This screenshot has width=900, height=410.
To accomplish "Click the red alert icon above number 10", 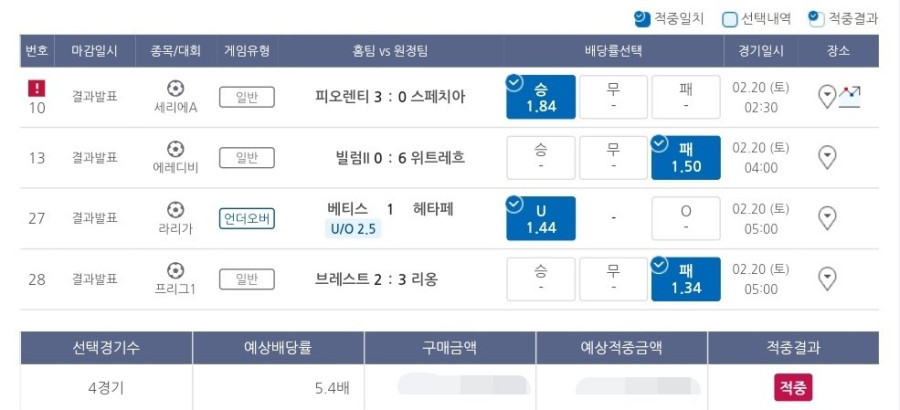I will click(x=37, y=88).
